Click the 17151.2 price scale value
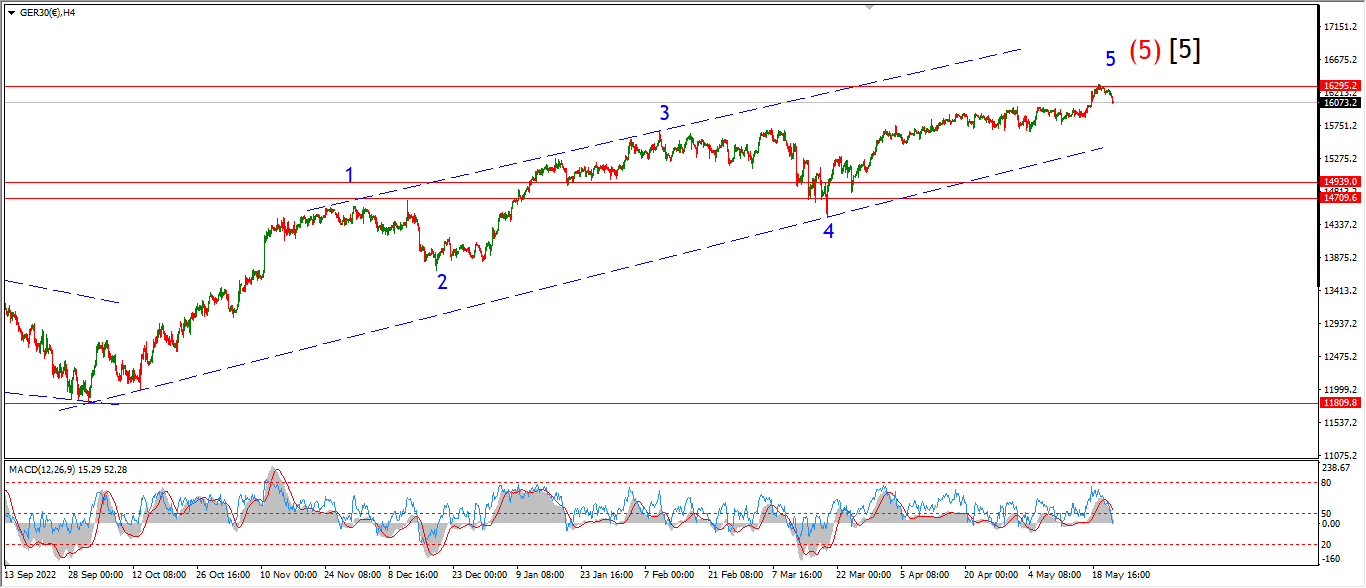Viewport: 1366px width, 588px height. pos(1340,27)
